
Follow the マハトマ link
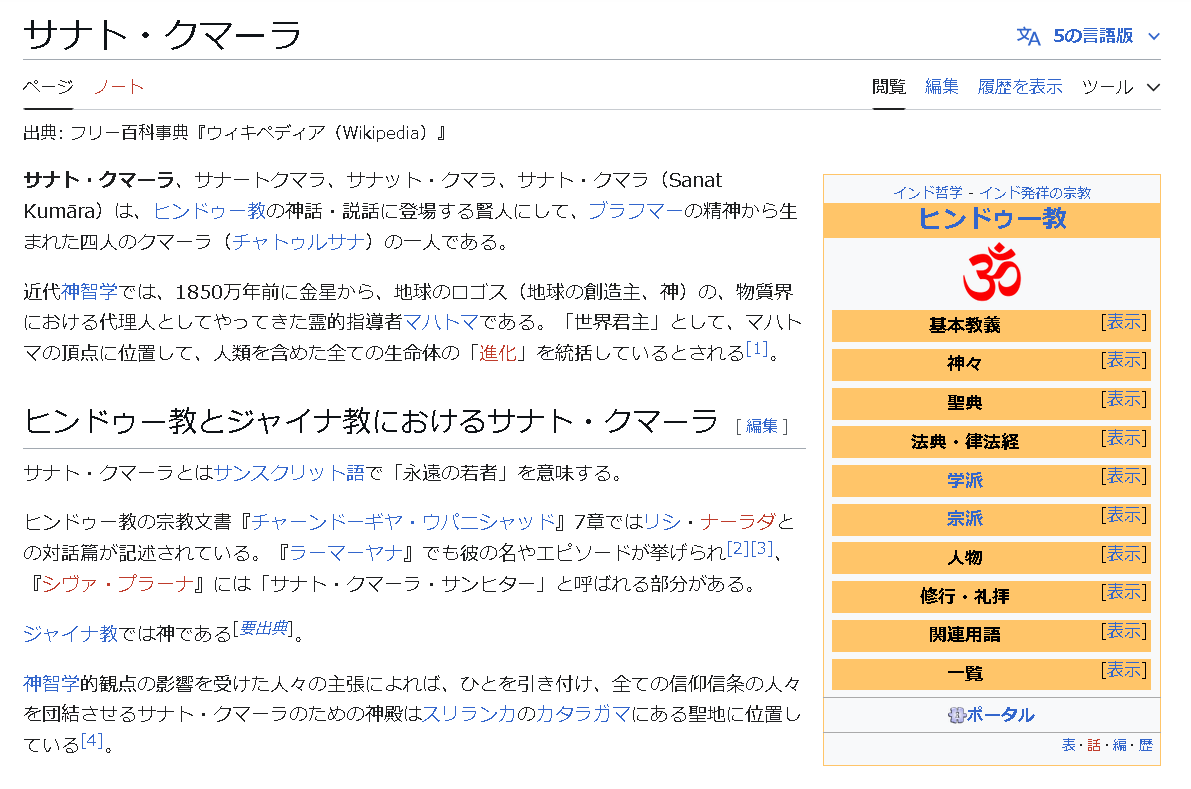(x=441, y=322)
